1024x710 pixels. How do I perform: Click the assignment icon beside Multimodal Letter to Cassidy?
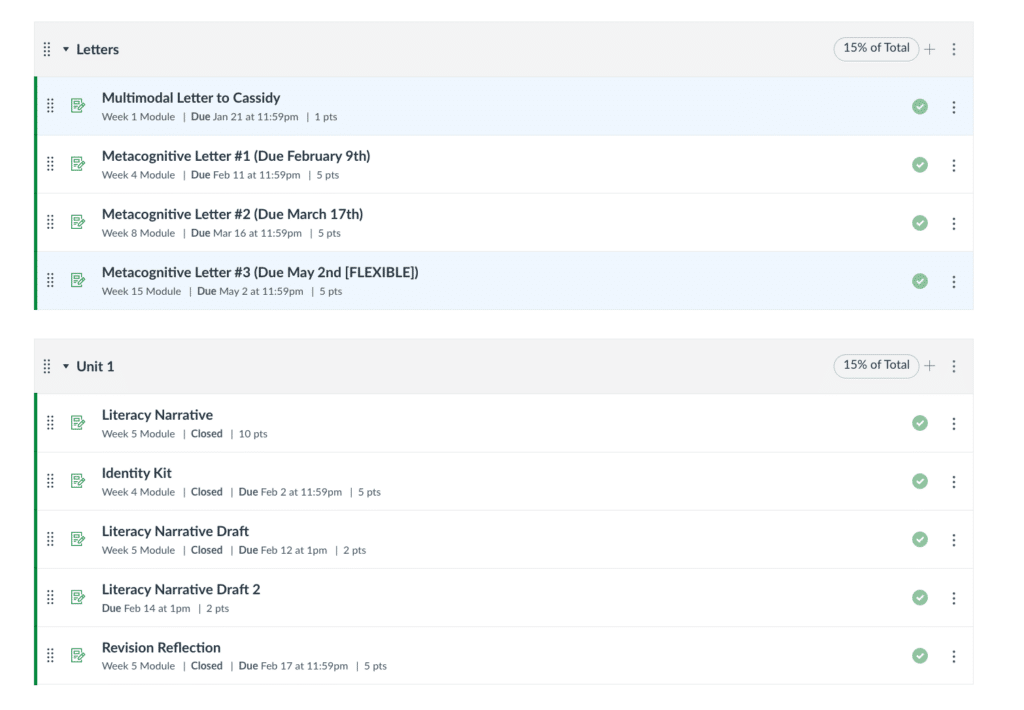point(78,105)
